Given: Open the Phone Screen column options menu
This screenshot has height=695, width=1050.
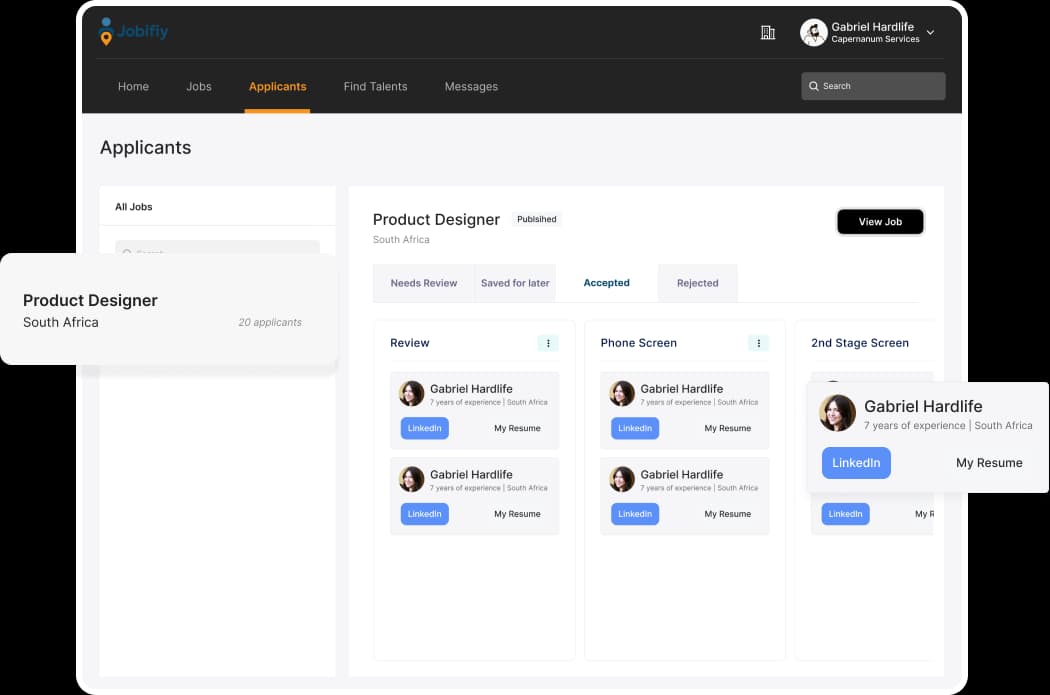Looking at the screenshot, I should click(x=759, y=342).
